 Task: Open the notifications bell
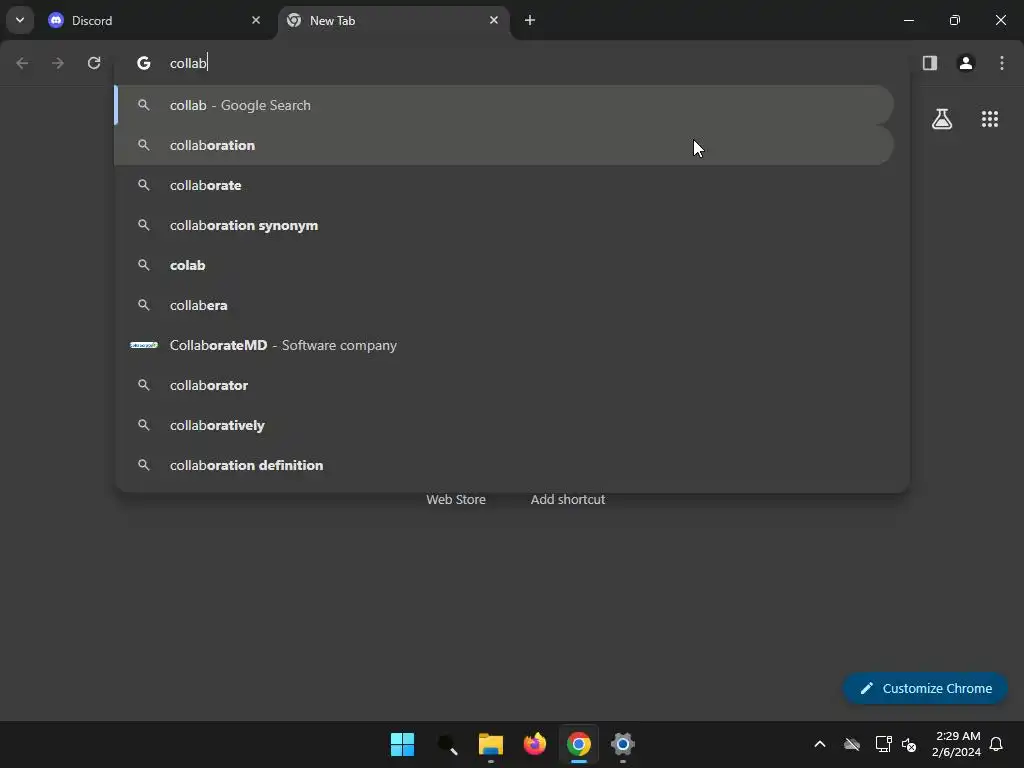[x=996, y=744]
